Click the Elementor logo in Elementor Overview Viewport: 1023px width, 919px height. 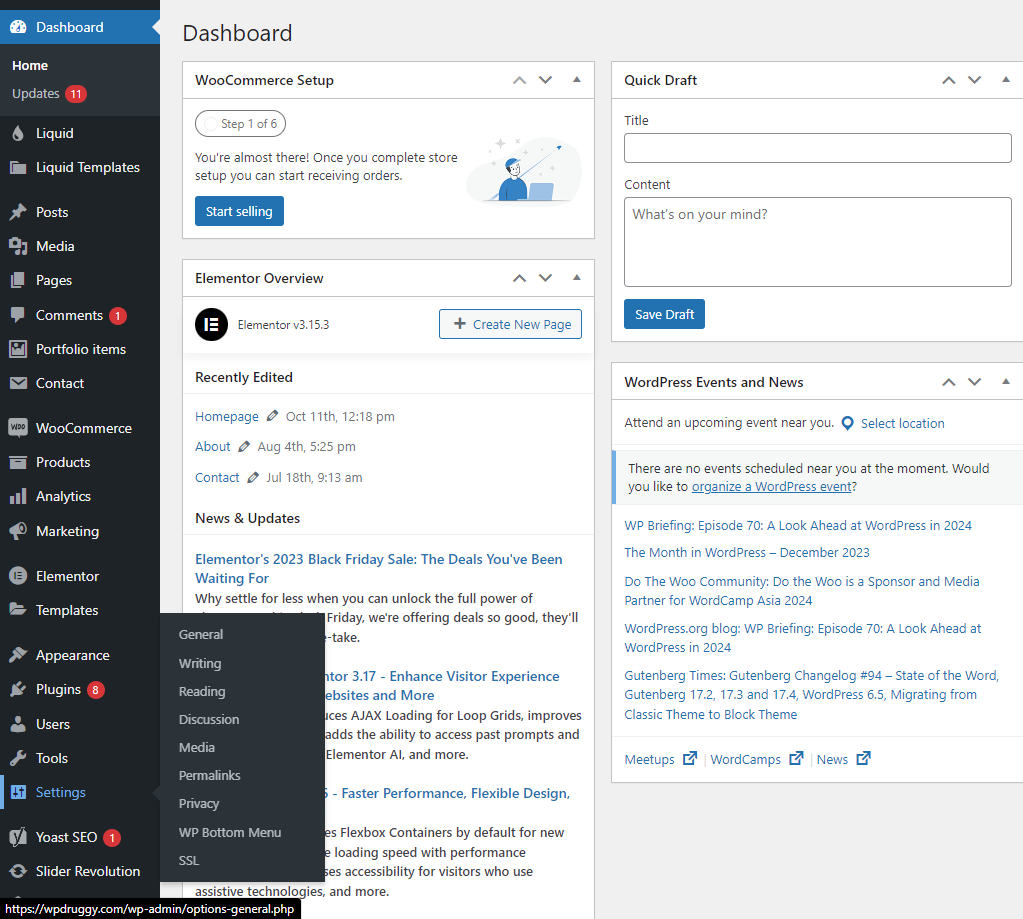click(211, 324)
